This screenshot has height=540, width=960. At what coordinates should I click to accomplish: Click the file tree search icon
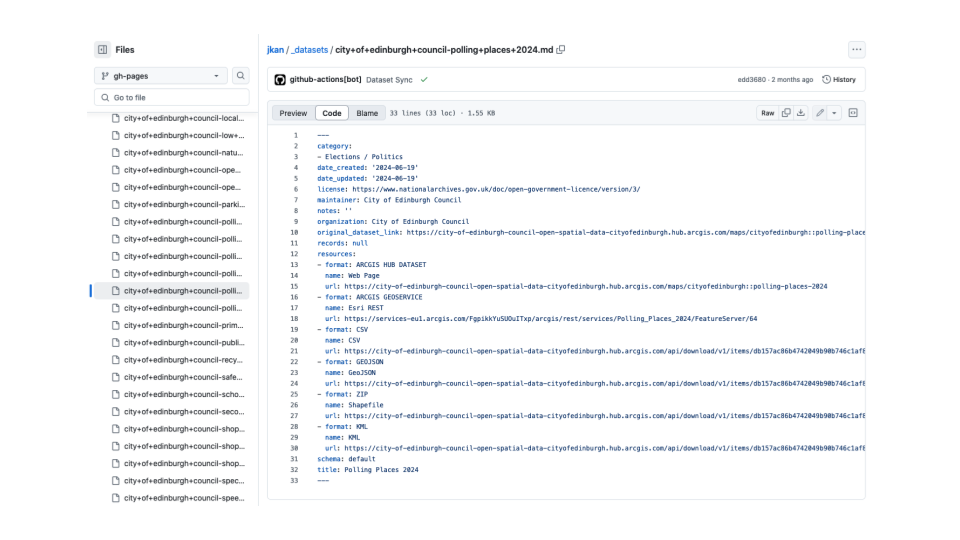241,76
